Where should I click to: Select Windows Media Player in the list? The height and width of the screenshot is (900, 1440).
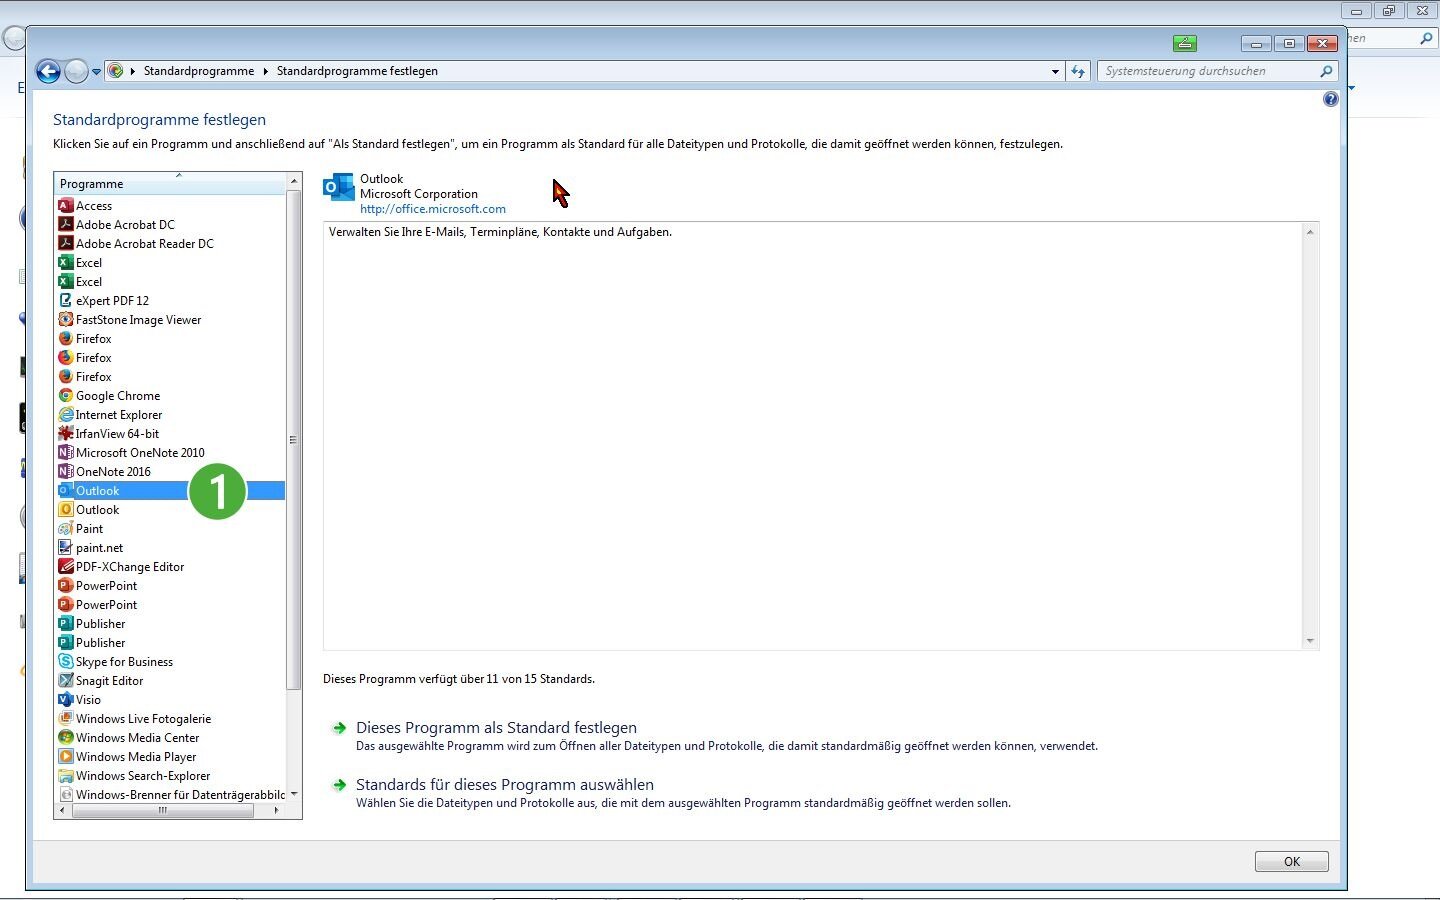[x=171, y=757]
